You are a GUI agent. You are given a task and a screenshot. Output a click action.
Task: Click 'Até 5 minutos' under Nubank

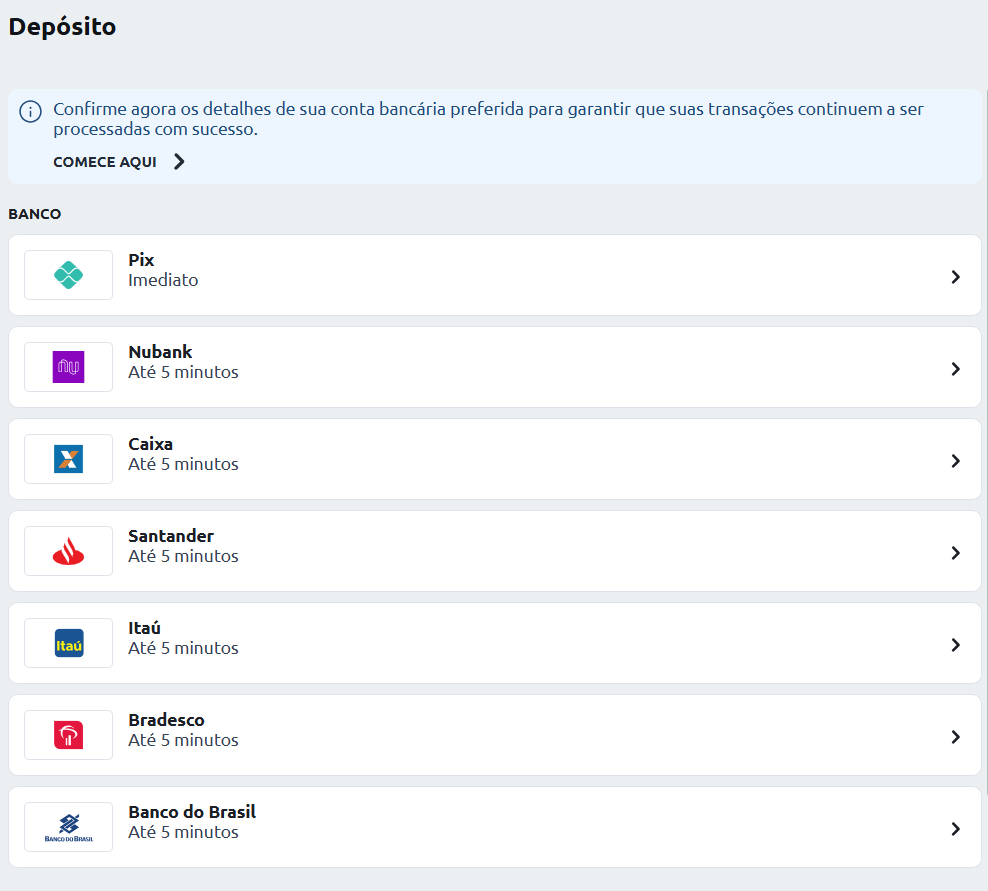[x=183, y=372]
